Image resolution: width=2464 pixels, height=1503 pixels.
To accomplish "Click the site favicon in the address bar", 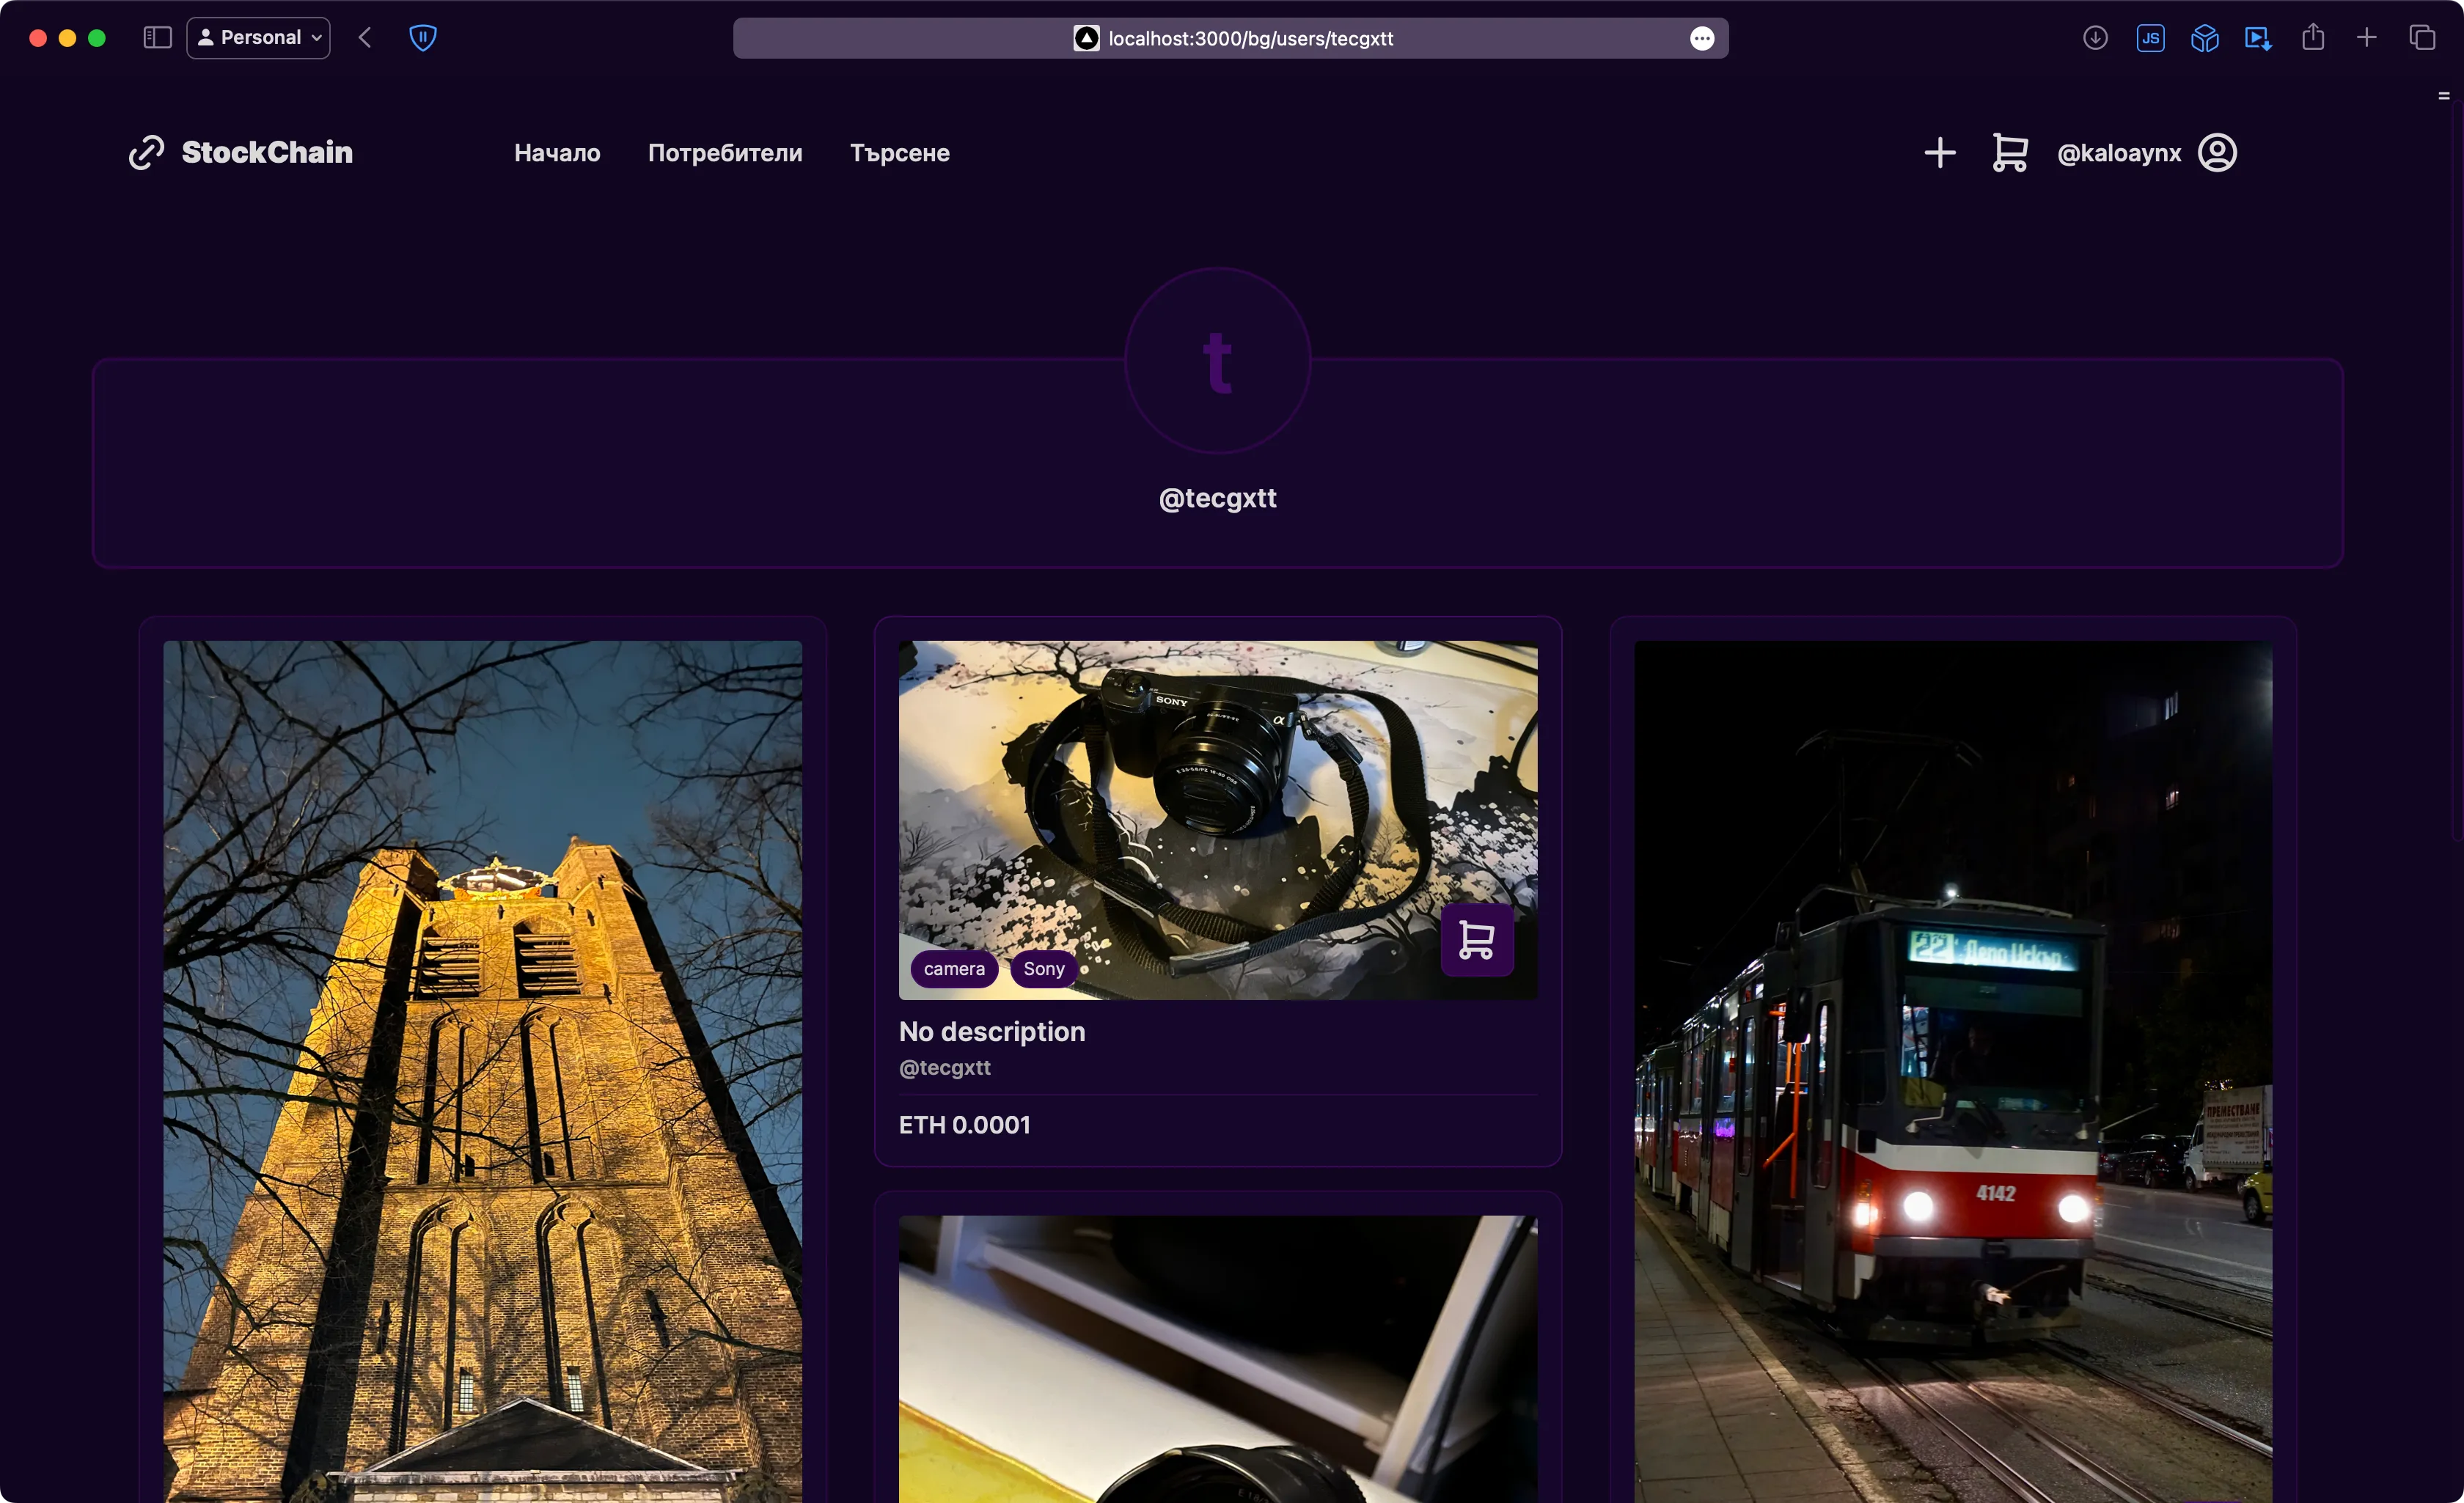I will coord(1087,38).
